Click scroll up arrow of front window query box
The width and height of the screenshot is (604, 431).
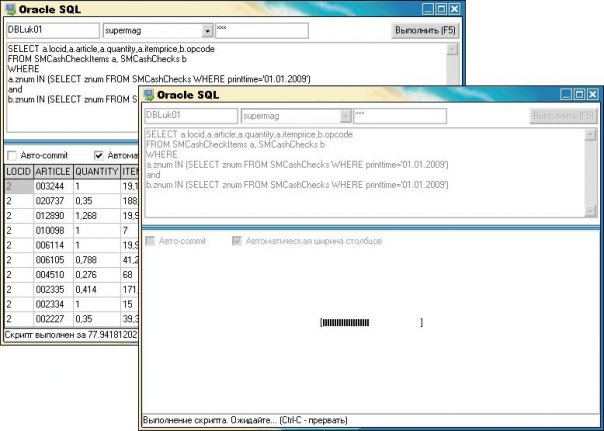(x=591, y=135)
